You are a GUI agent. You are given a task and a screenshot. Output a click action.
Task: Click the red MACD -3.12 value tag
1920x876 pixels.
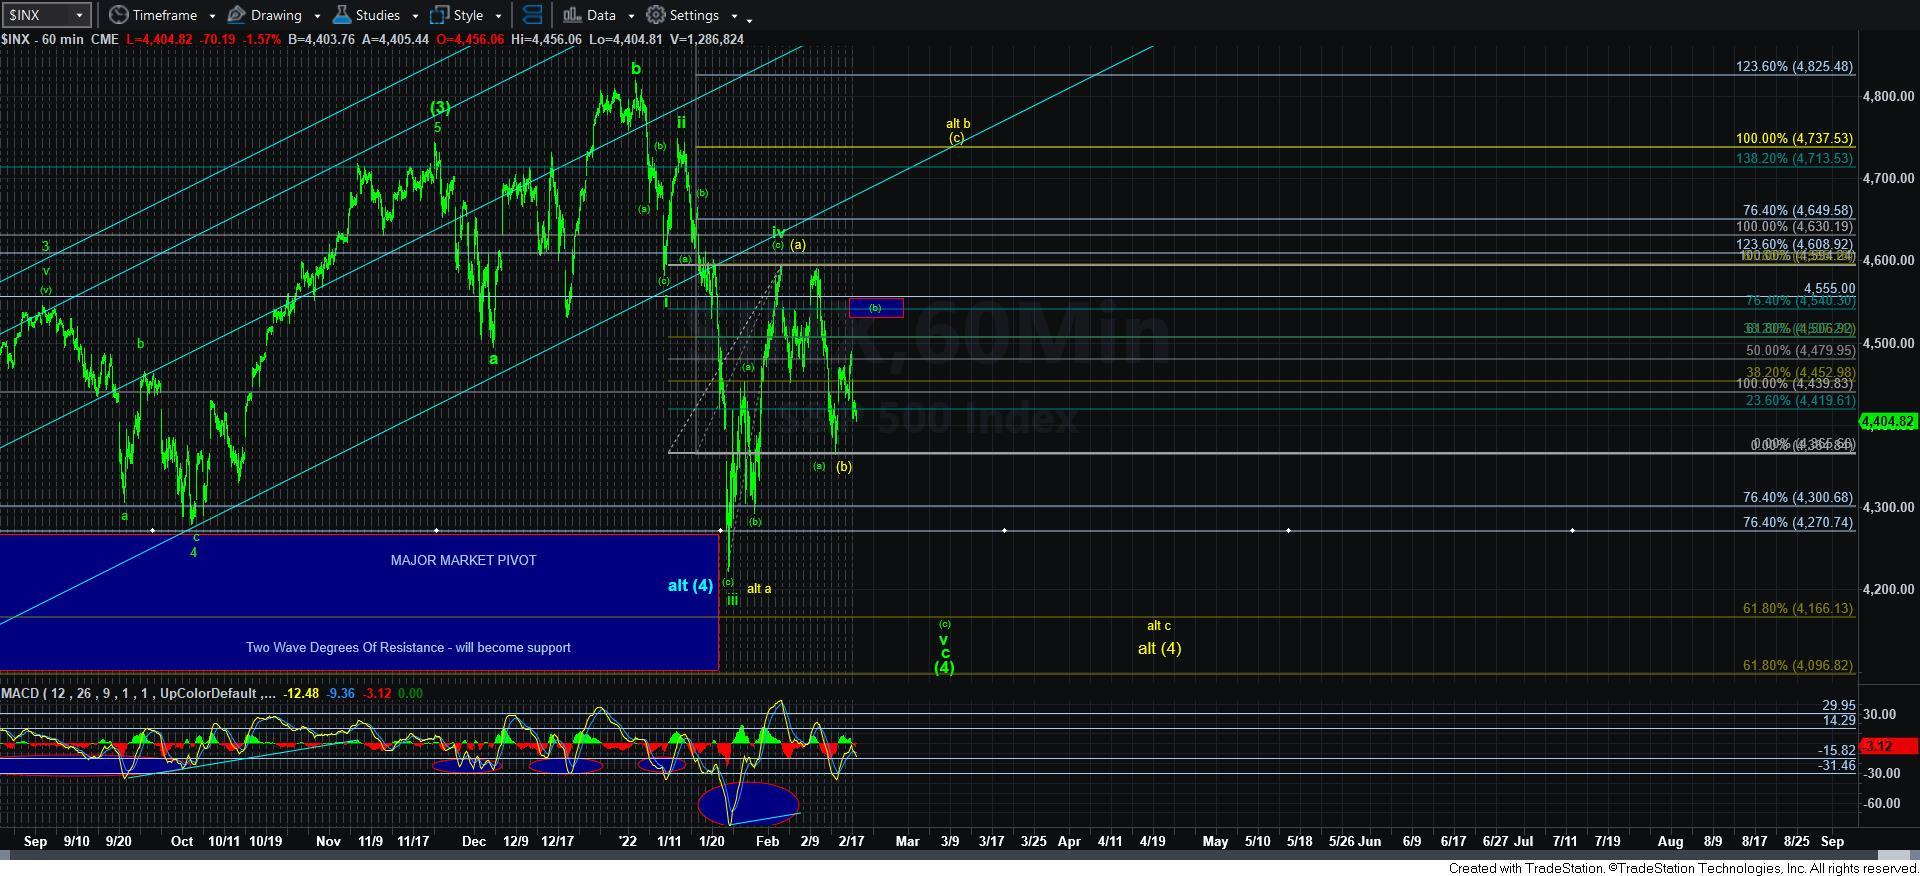coord(1888,746)
